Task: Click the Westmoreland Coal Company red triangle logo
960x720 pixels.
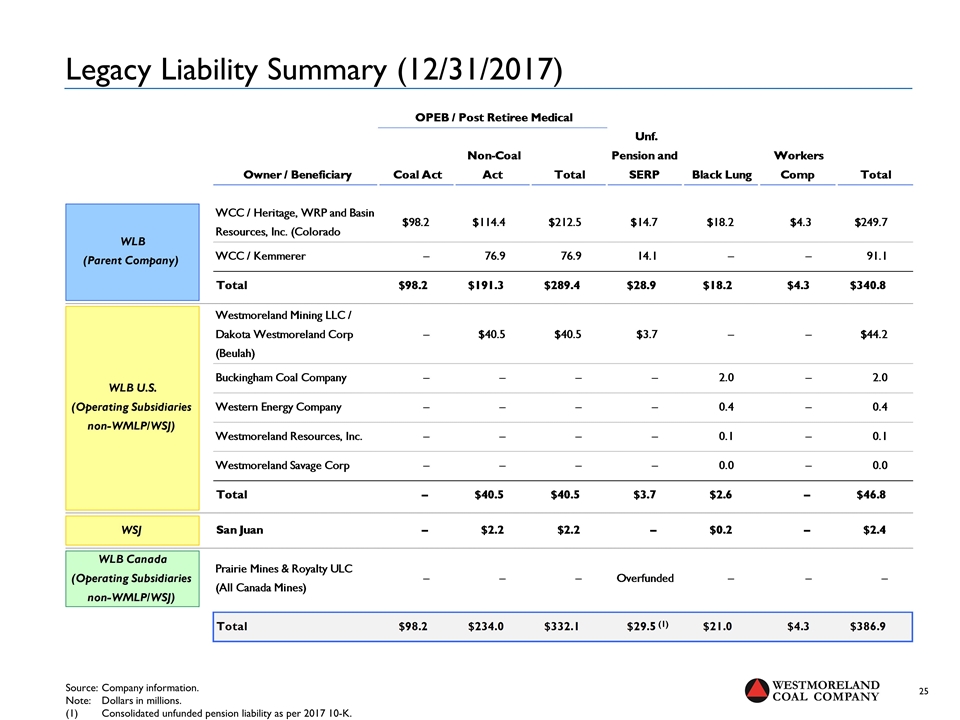Action: pos(759,692)
